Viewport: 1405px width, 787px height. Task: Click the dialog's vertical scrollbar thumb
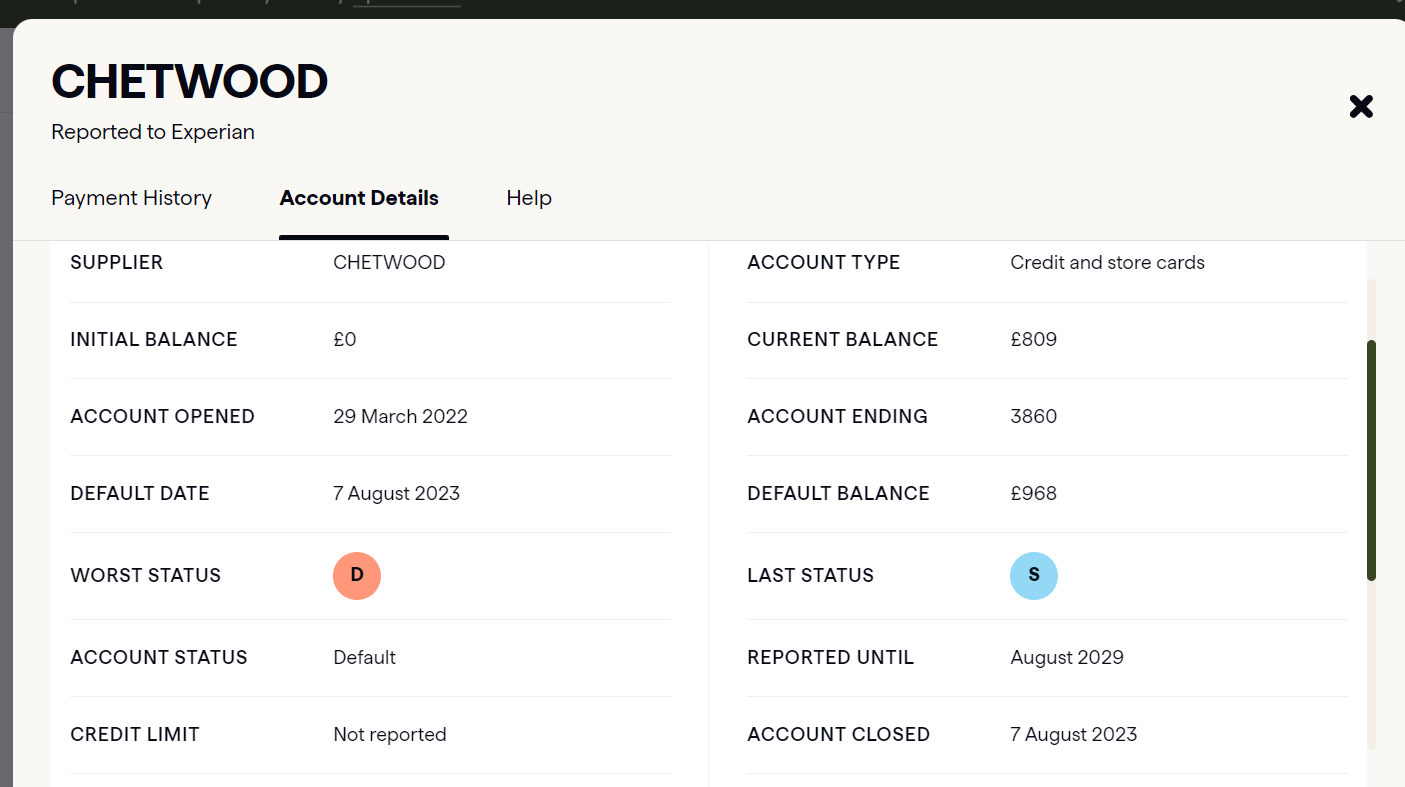pos(1372,460)
